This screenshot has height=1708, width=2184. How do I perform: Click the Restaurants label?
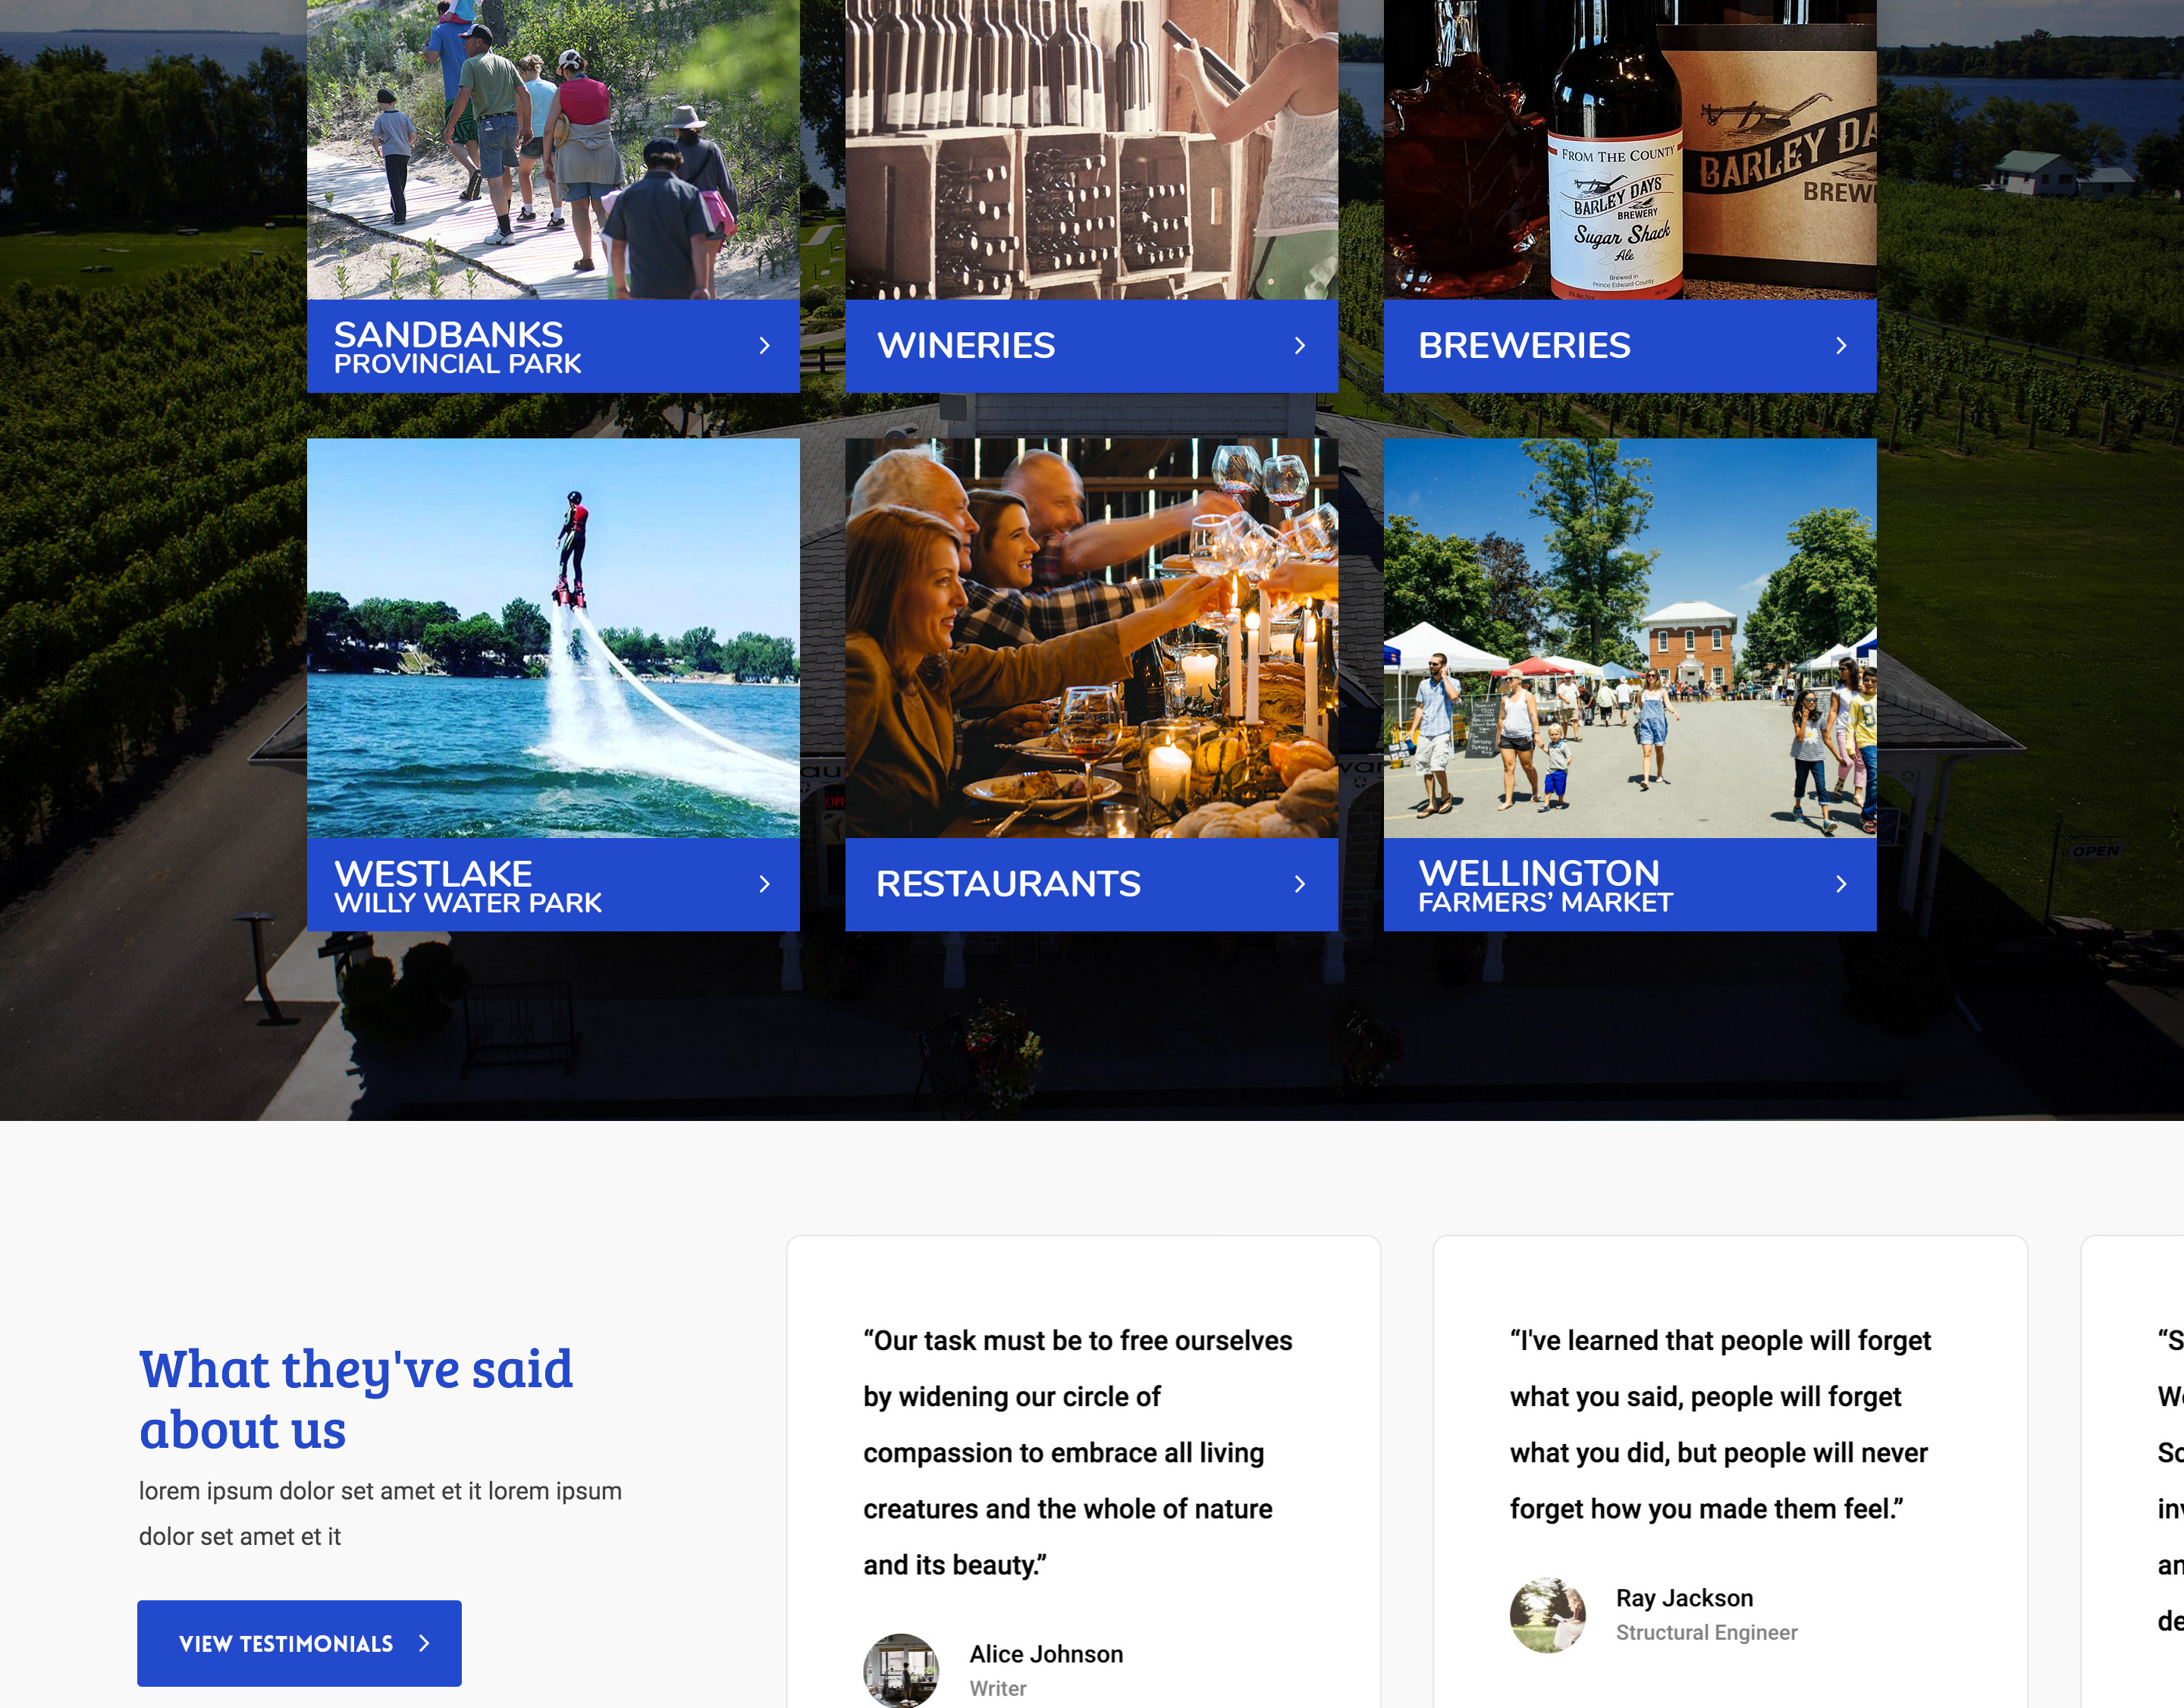coord(1008,884)
